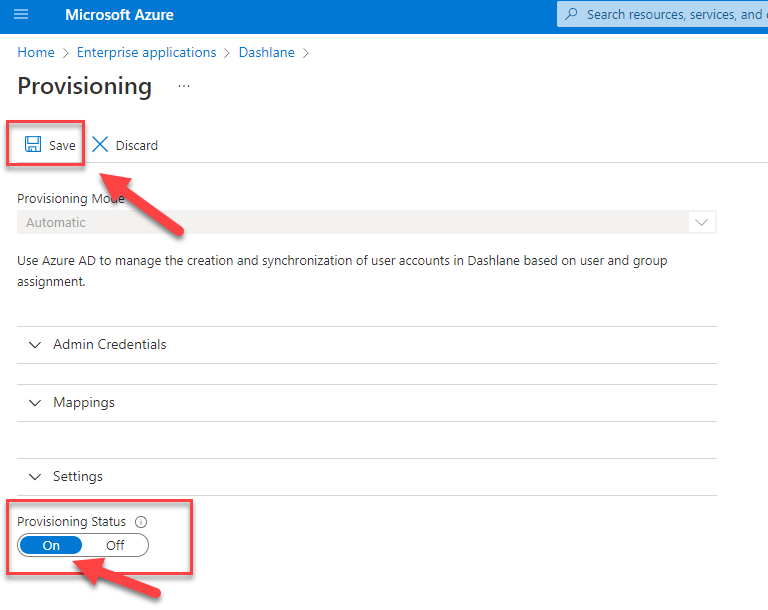Click the Save button label
This screenshot has height=610, width=768.
point(62,145)
